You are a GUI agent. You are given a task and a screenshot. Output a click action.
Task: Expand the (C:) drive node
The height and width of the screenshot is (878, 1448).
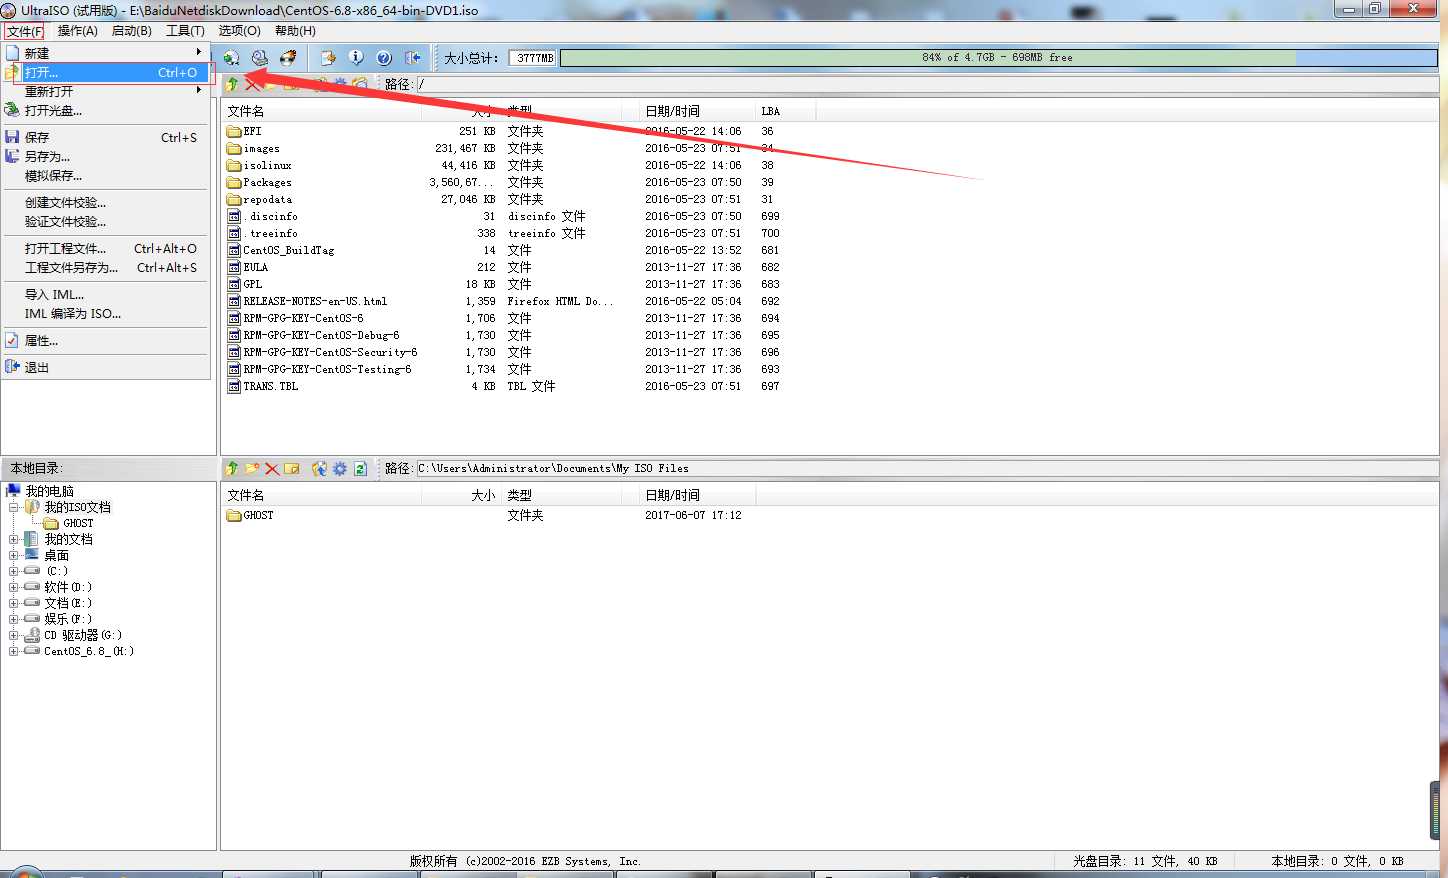[14, 571]
